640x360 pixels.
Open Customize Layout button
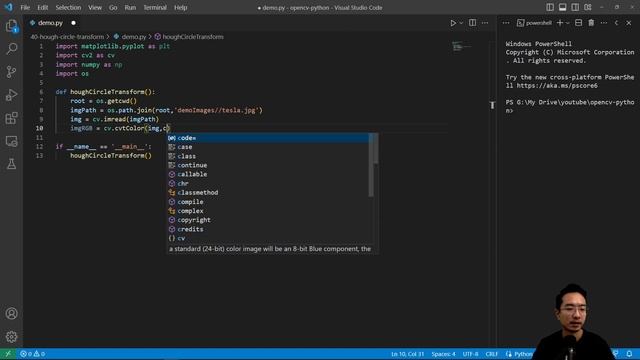click(x=588, y=7)
